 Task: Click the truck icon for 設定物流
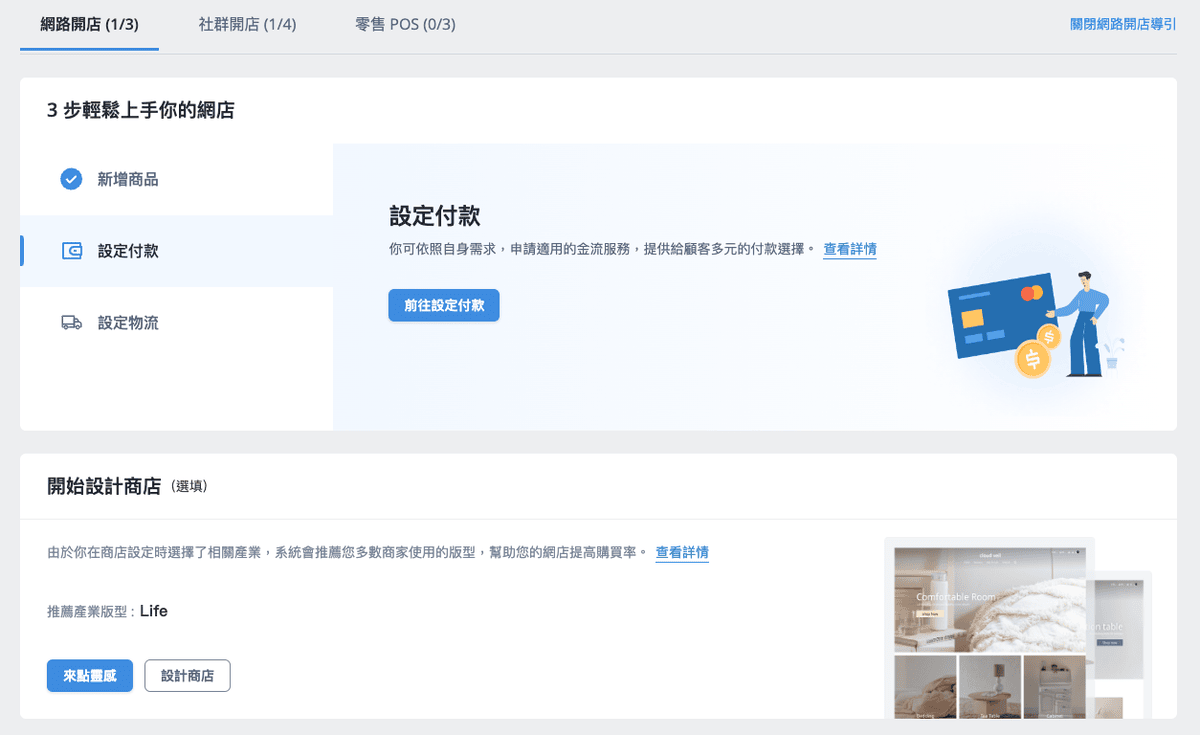[x=71, y=323]
